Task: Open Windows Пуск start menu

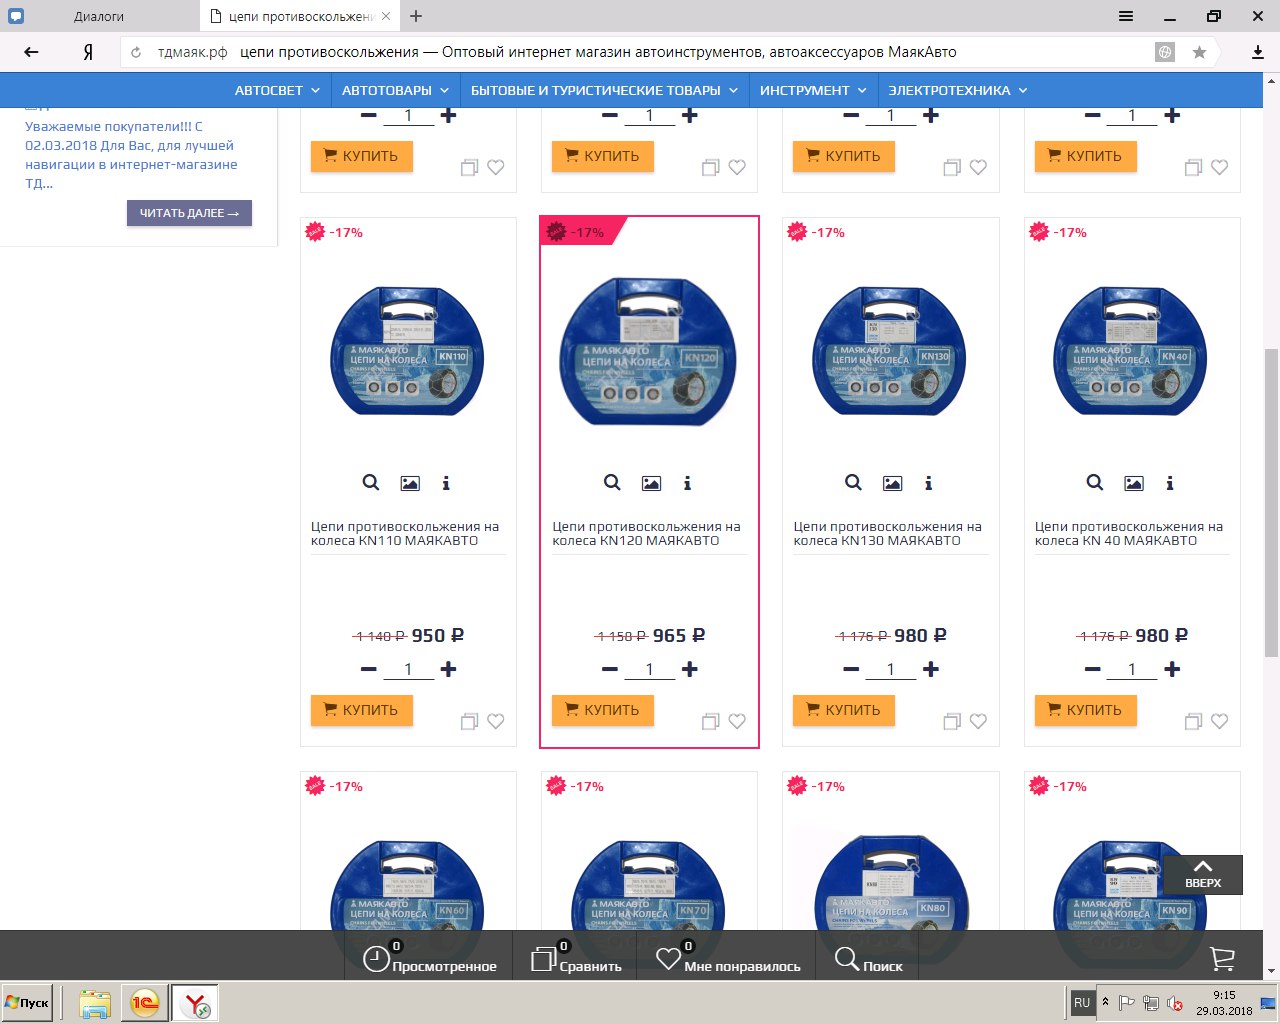Action: coord(28,1002)
